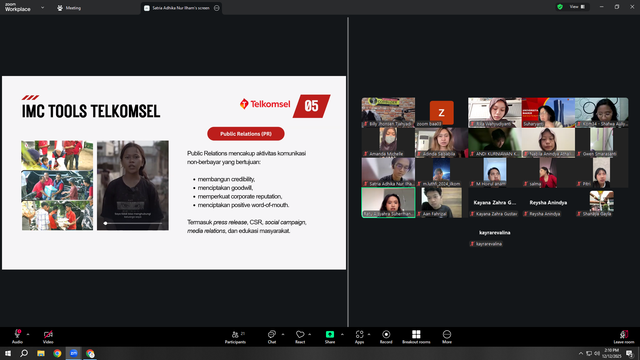The height and width of the screenshot is (360, 640).
Task: Click the girl video thumbnail on slide
Action: click(x=133, y=185)
